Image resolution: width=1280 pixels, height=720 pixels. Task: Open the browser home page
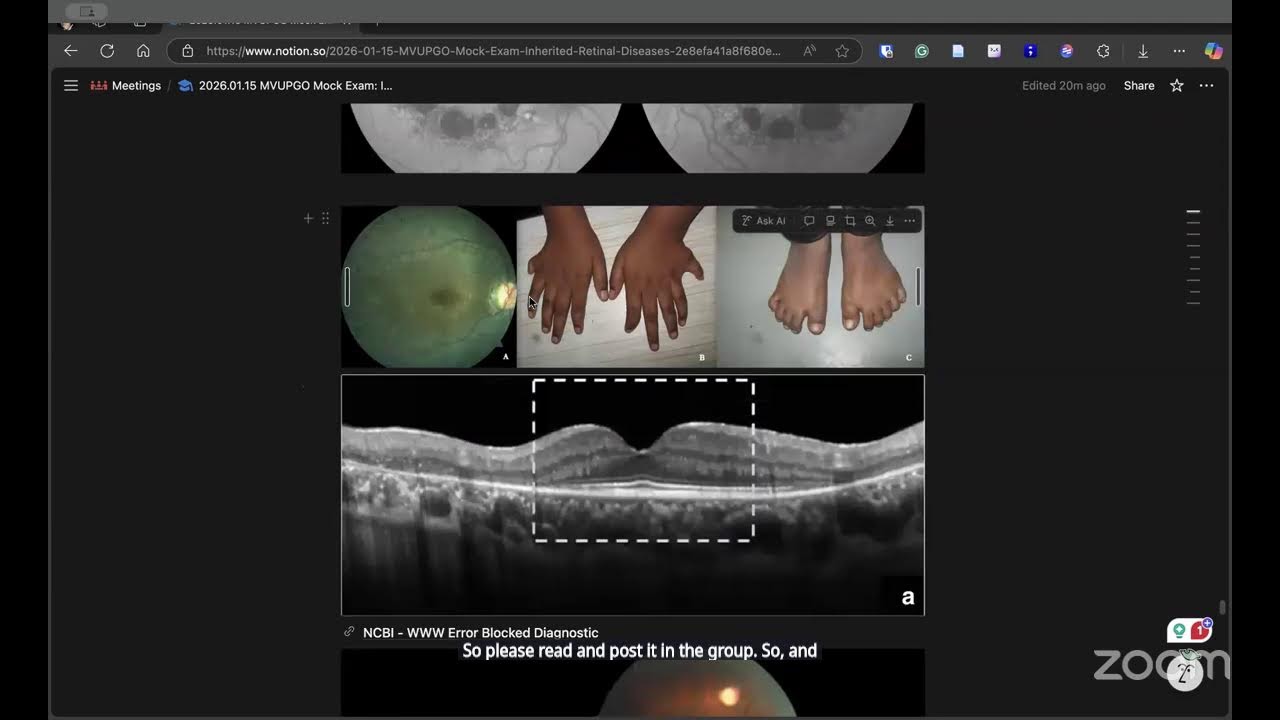(143, 51)
